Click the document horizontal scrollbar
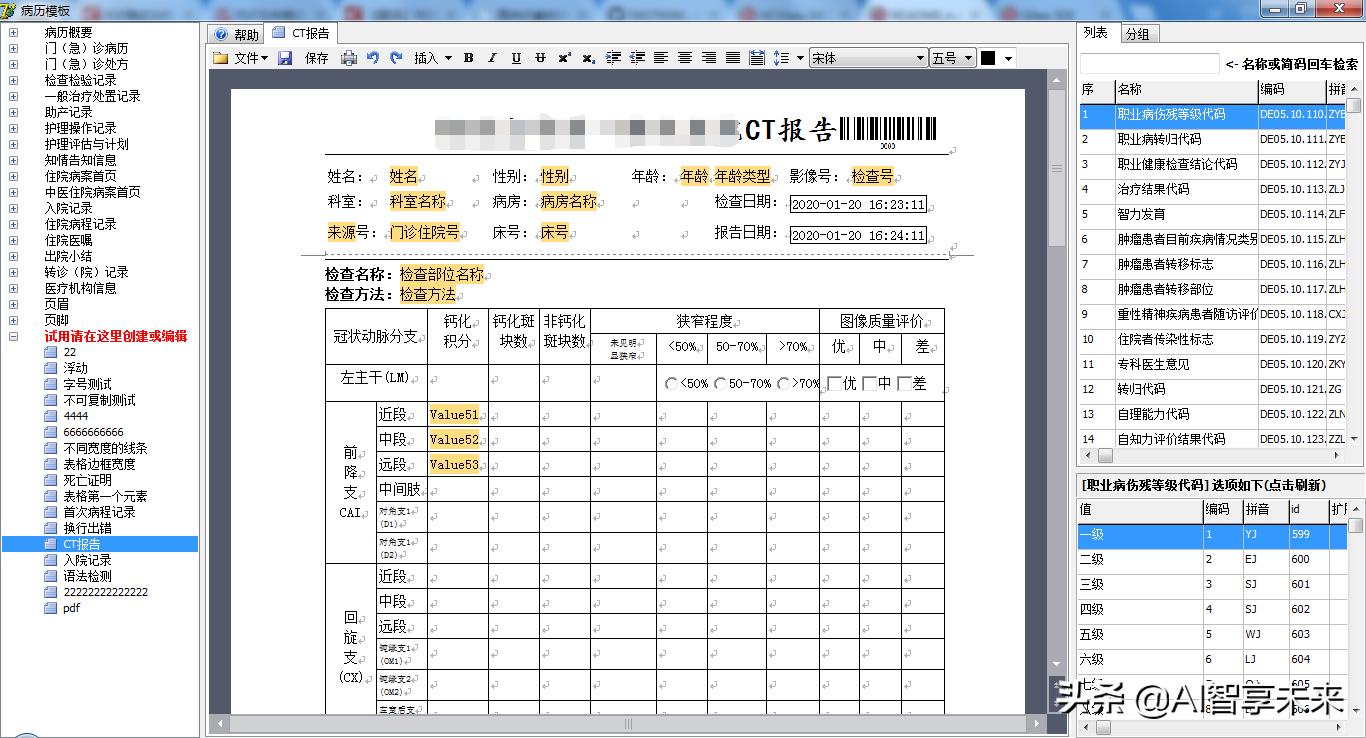This screenshot has height=738, width=1366. (x=628, y=723)
